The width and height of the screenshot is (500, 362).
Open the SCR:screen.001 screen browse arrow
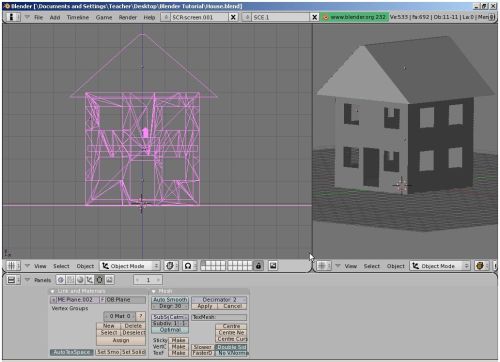point(165,17)
